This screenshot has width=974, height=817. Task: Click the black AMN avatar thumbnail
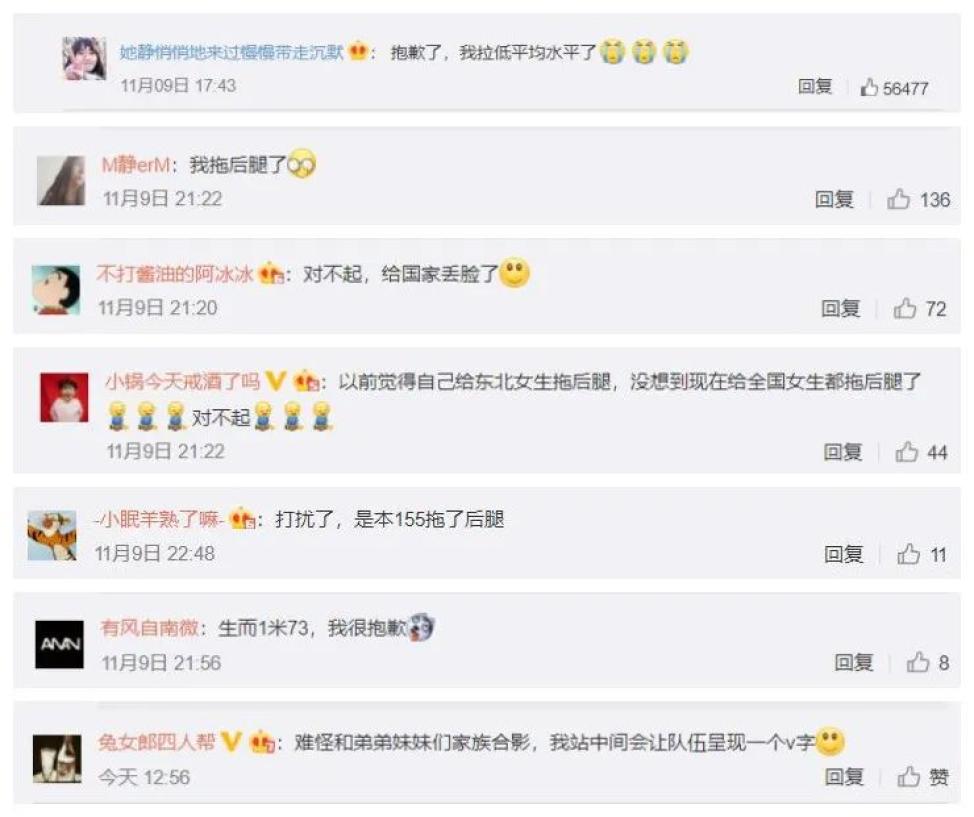60,644
